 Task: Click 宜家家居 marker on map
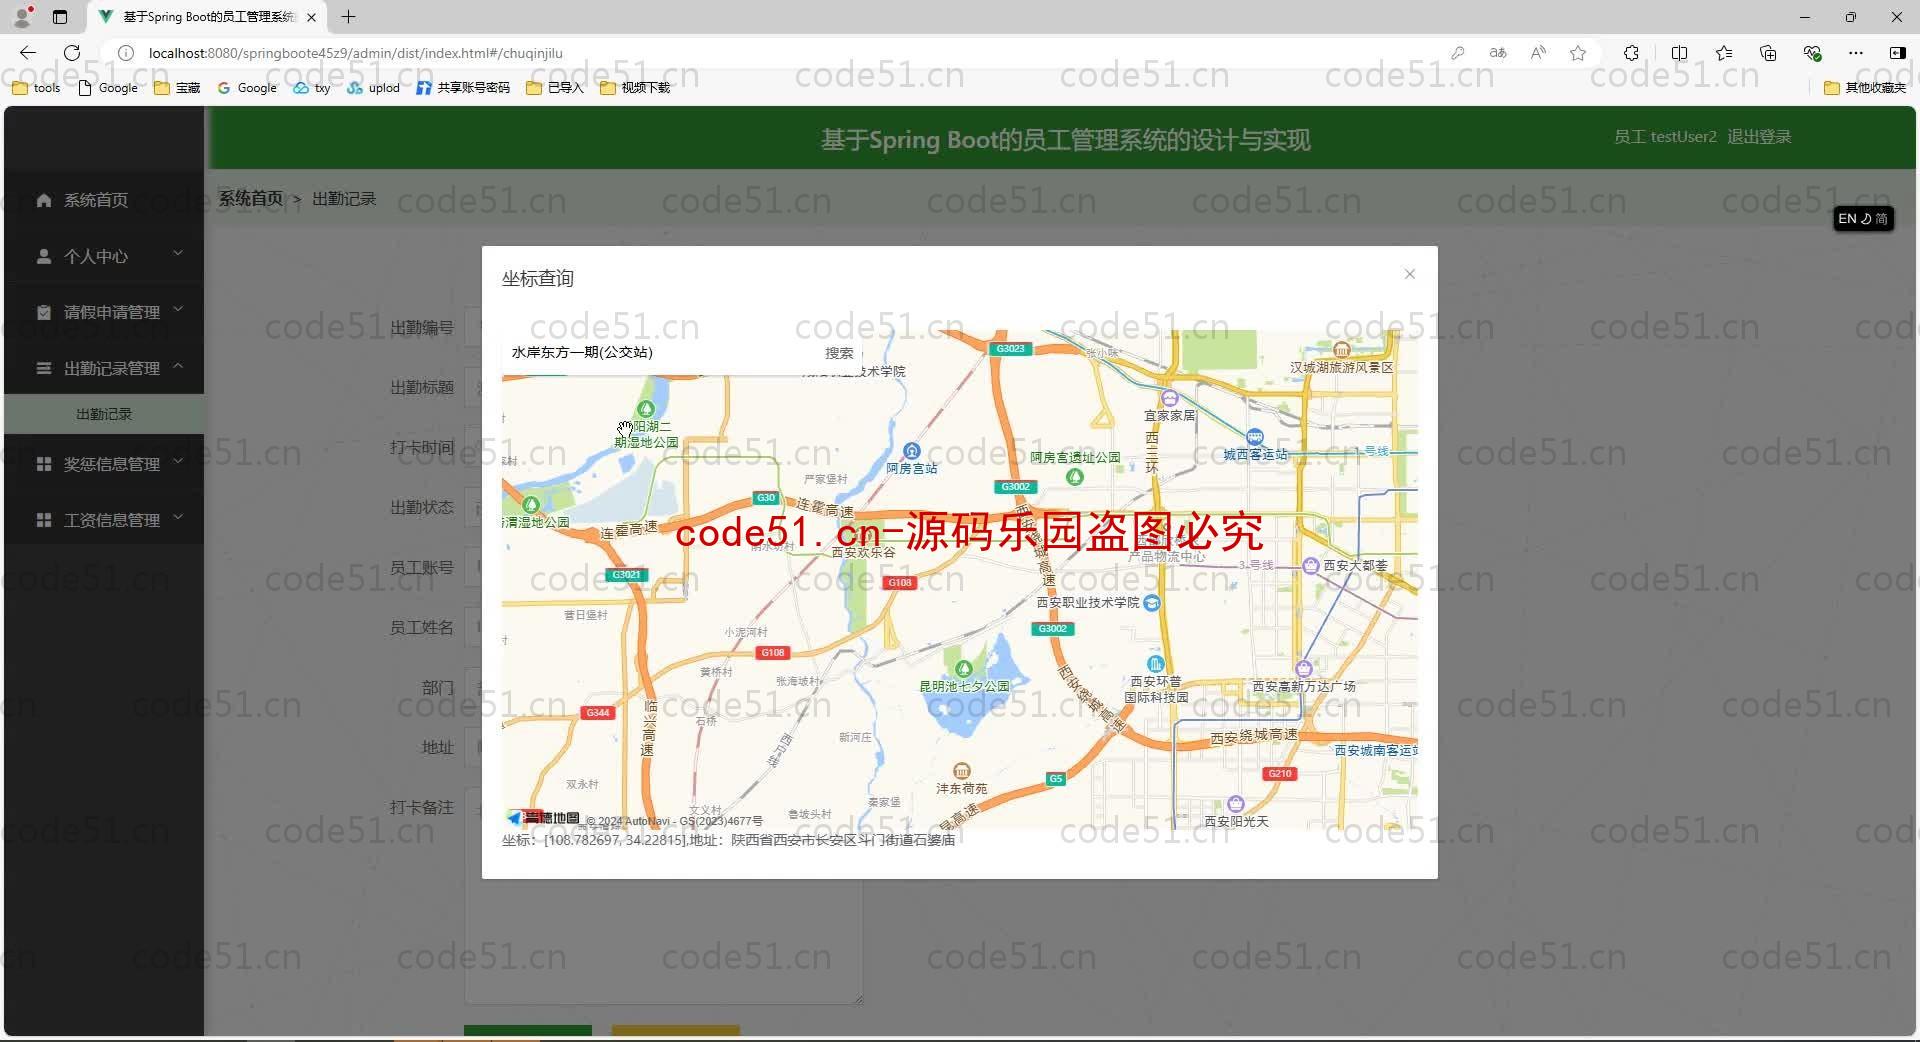click(x=1169, y=398)
